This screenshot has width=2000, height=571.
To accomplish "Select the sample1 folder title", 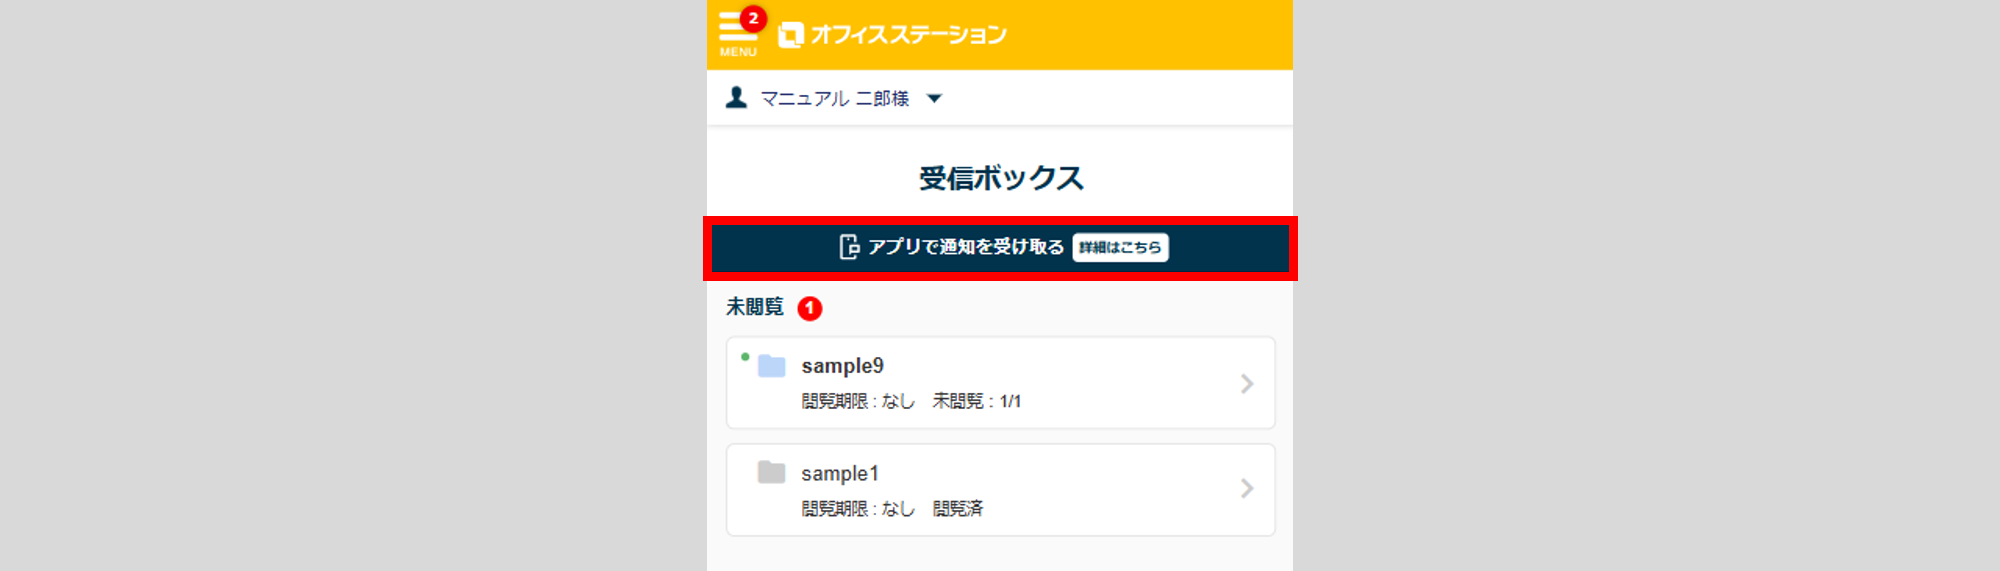I will 839,473.
